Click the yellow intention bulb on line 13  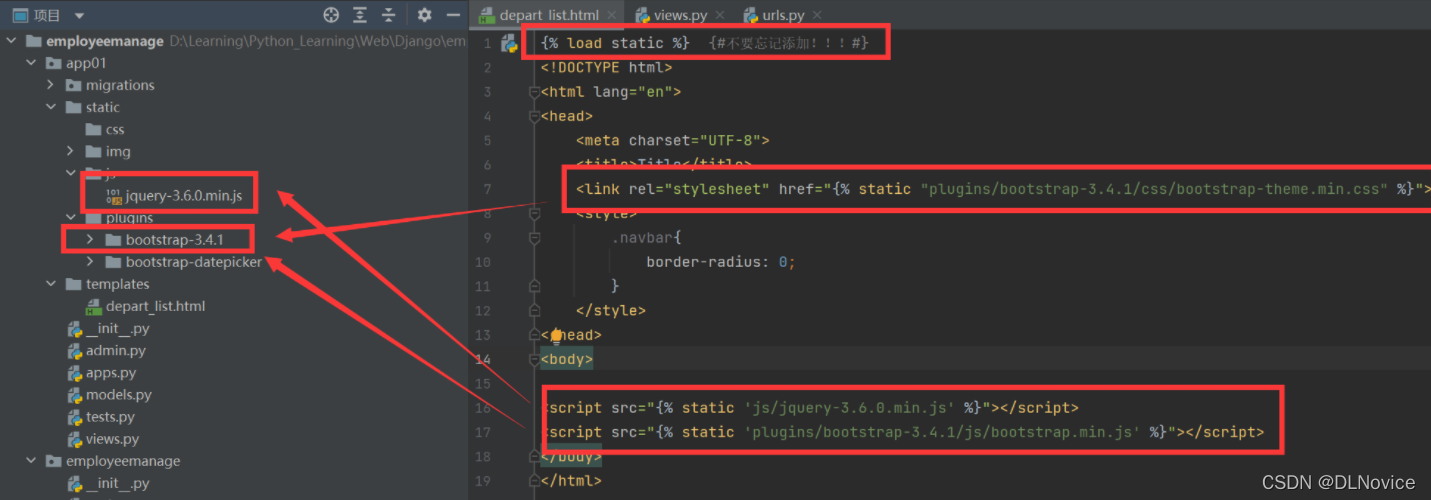coord(556,336)
